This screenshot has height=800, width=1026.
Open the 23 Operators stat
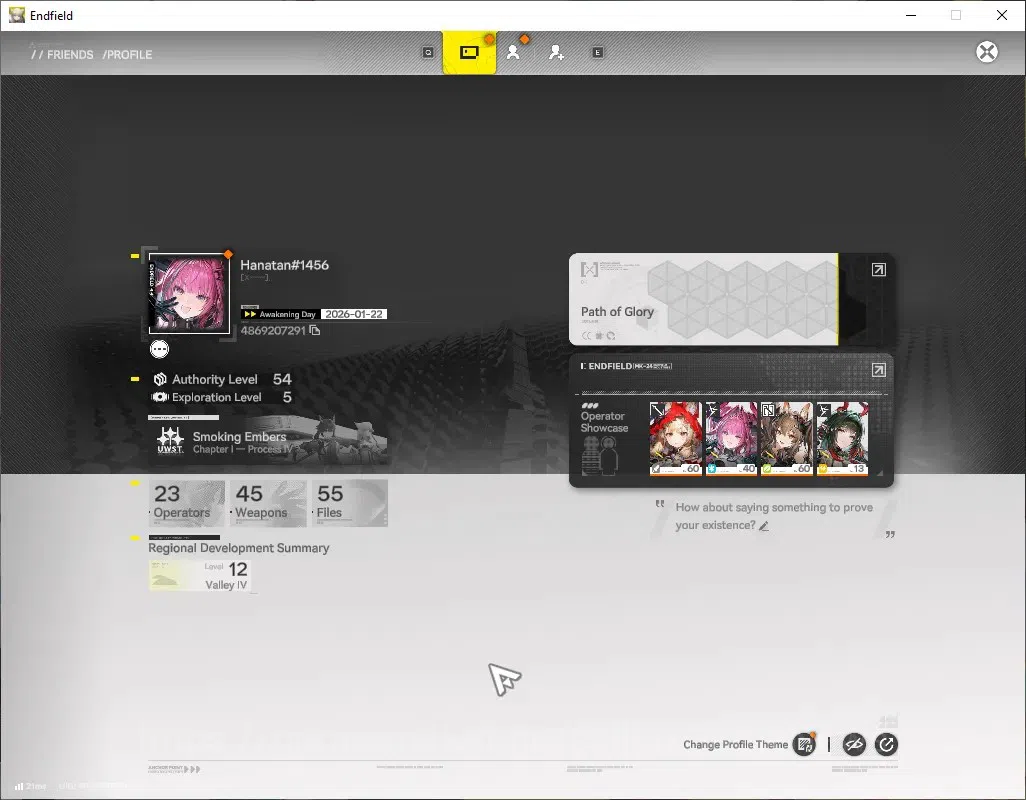187,502
